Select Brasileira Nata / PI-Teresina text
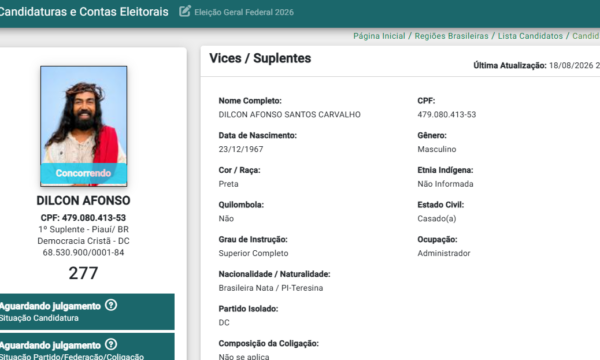Screen dimensions: 600x360 (x=271, y=288)
